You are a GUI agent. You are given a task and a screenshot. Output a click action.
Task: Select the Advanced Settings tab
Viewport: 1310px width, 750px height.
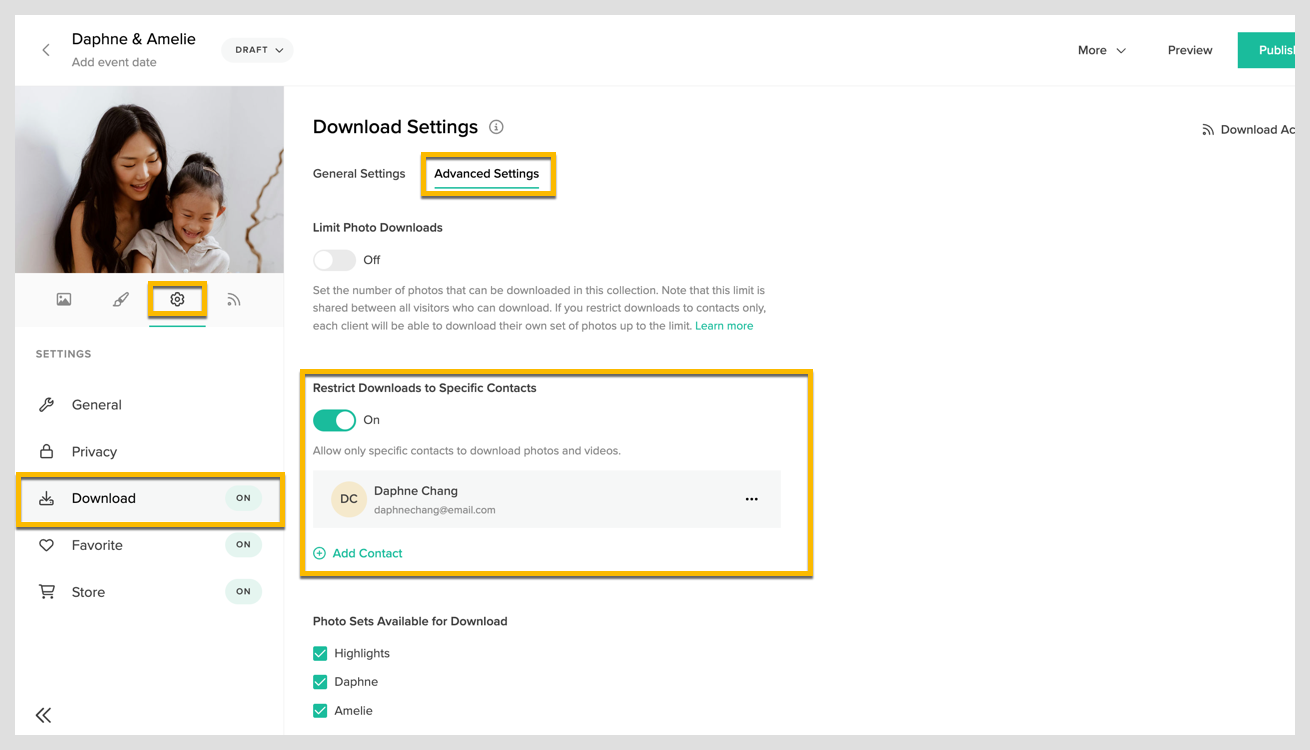click(x=488, y=173)
